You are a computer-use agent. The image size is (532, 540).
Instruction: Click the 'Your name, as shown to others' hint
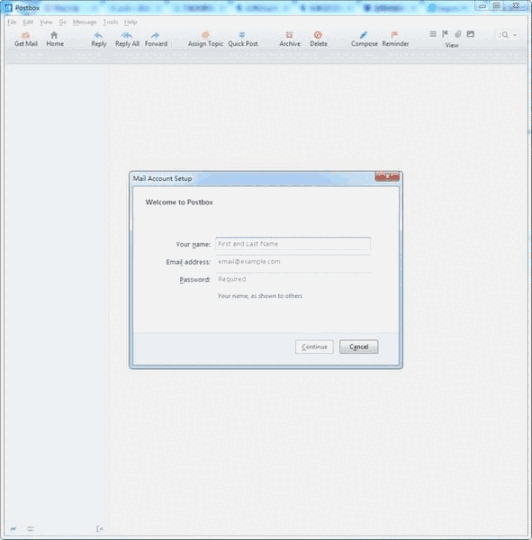pyautogui.click(x=260, y=296)
